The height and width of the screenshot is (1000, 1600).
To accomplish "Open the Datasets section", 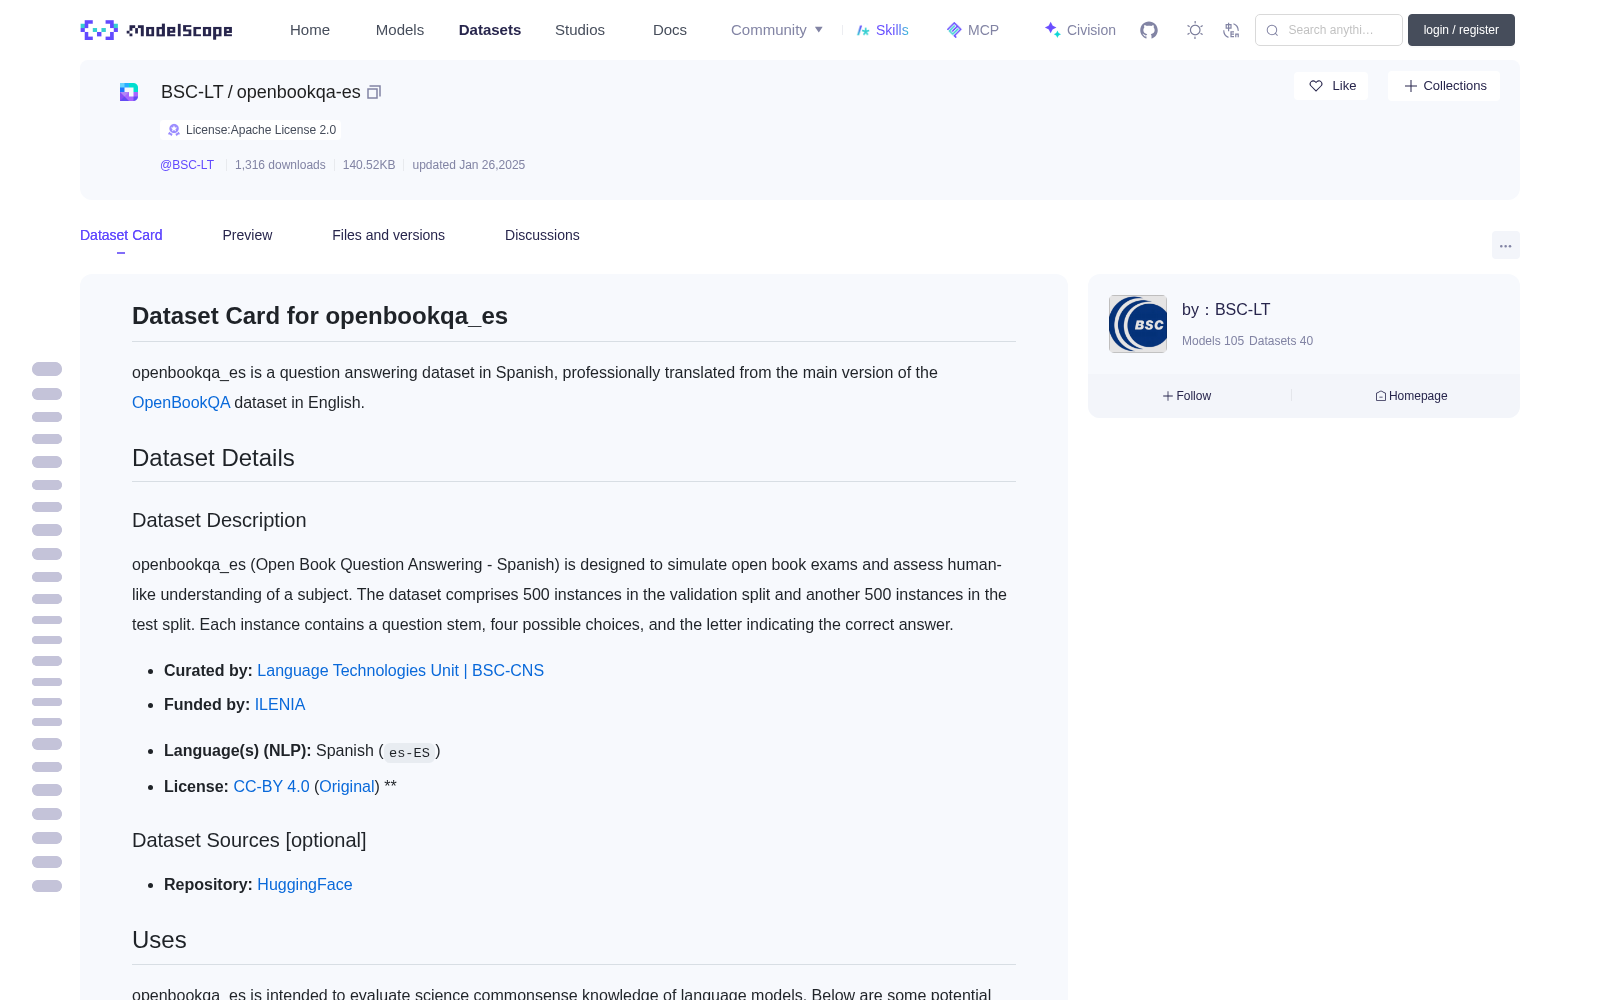I will point(490,30).
